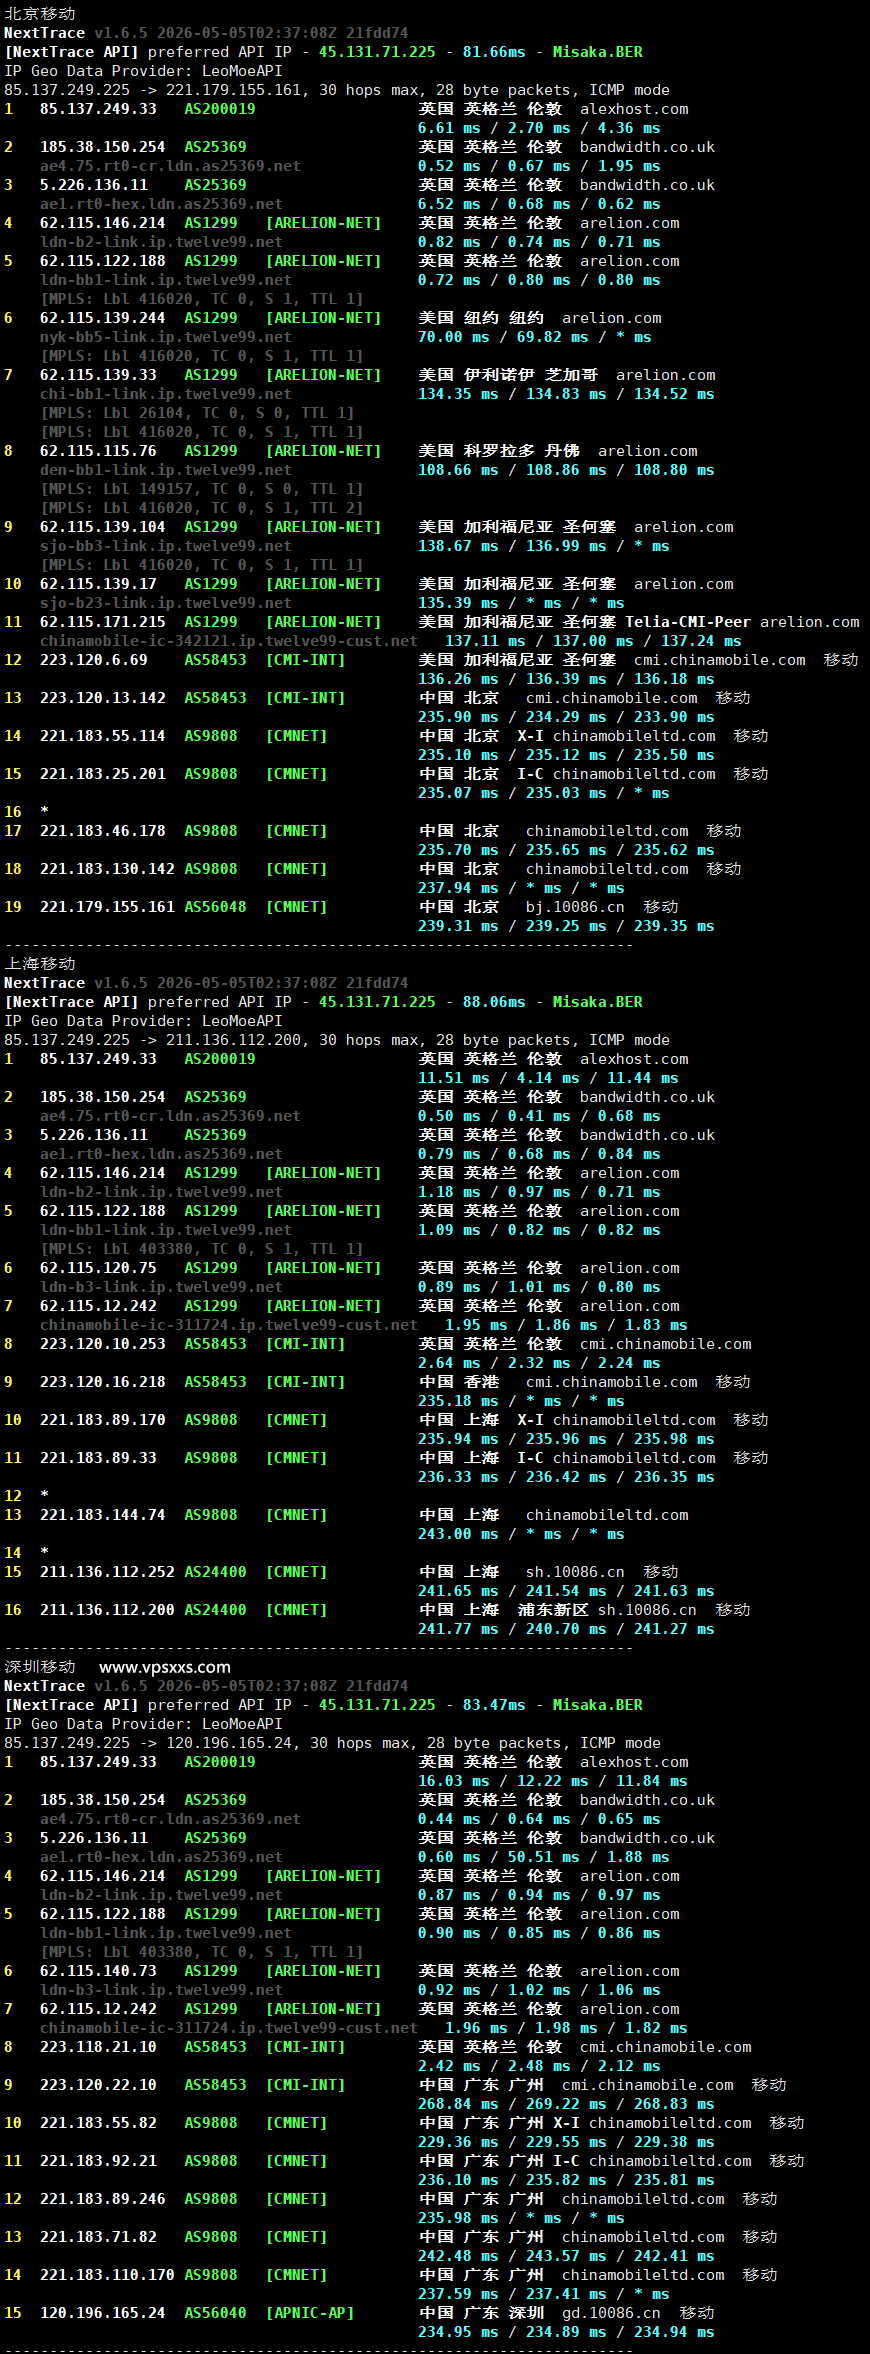Image resolution: width=870 pixels, height=2354 pixels.
Task: Select hop IP 221.183.25.201
Action: tap(103, 774)
